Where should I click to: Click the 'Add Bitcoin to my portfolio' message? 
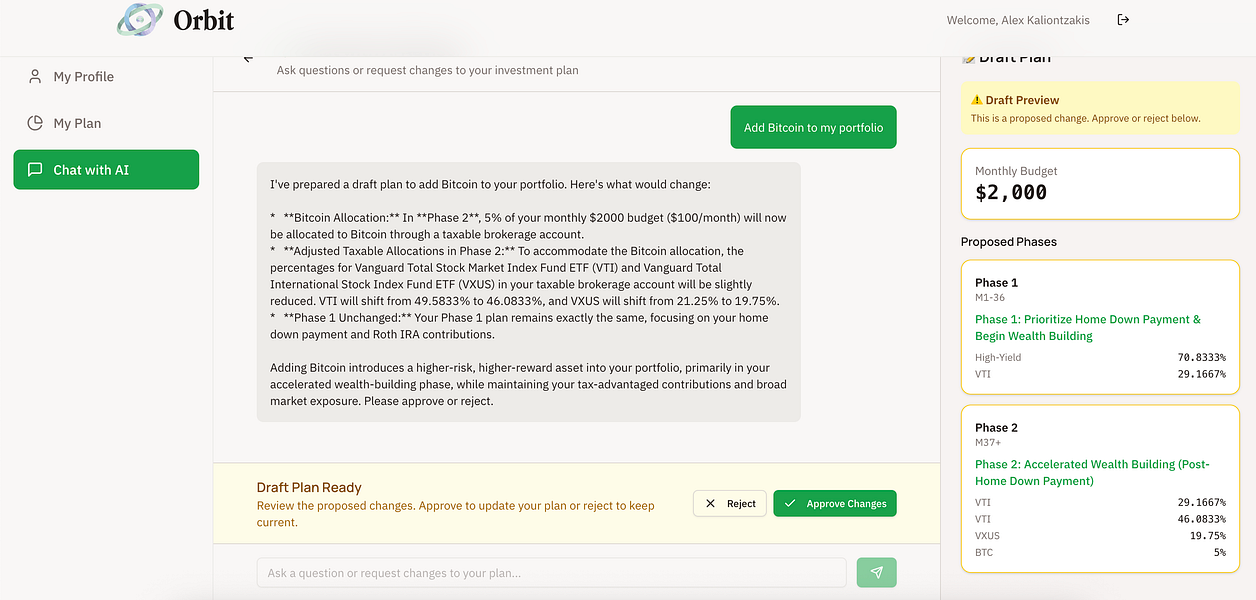click(813, 128)
